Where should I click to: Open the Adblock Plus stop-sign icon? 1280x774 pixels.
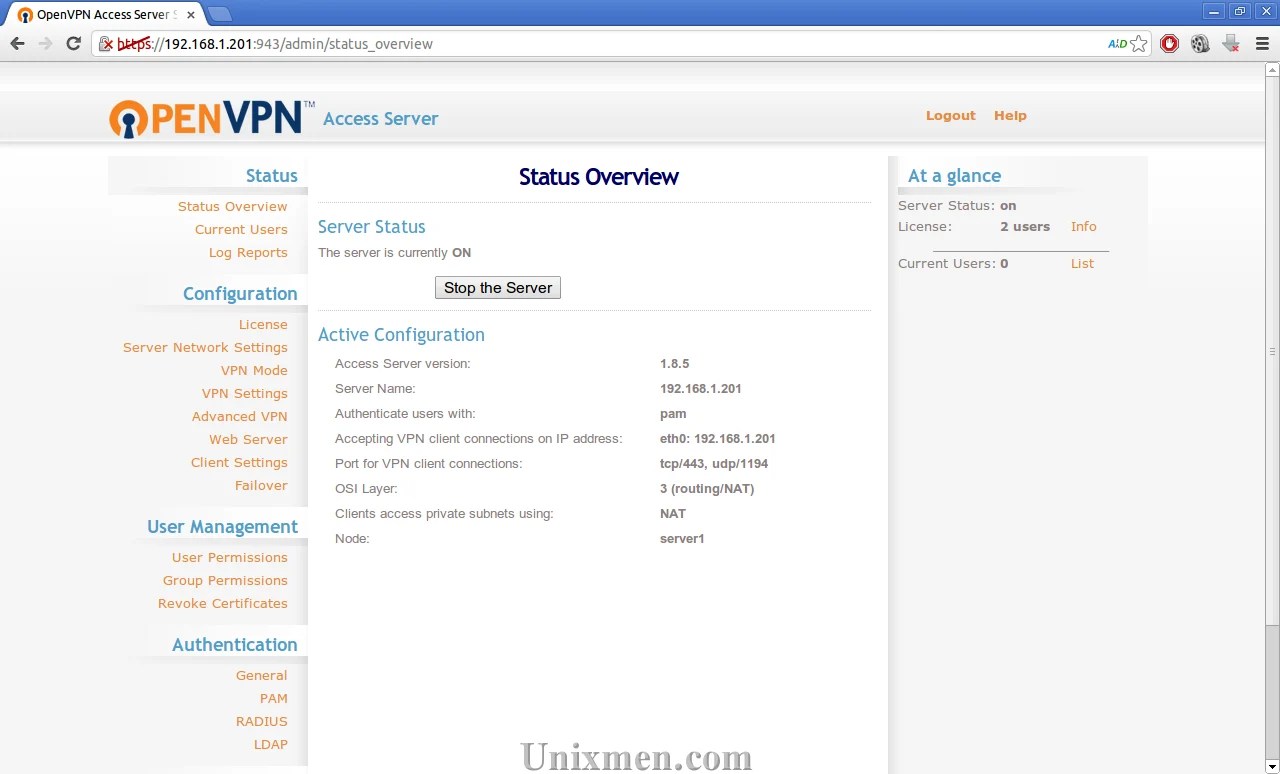(x=1169, y=44)
